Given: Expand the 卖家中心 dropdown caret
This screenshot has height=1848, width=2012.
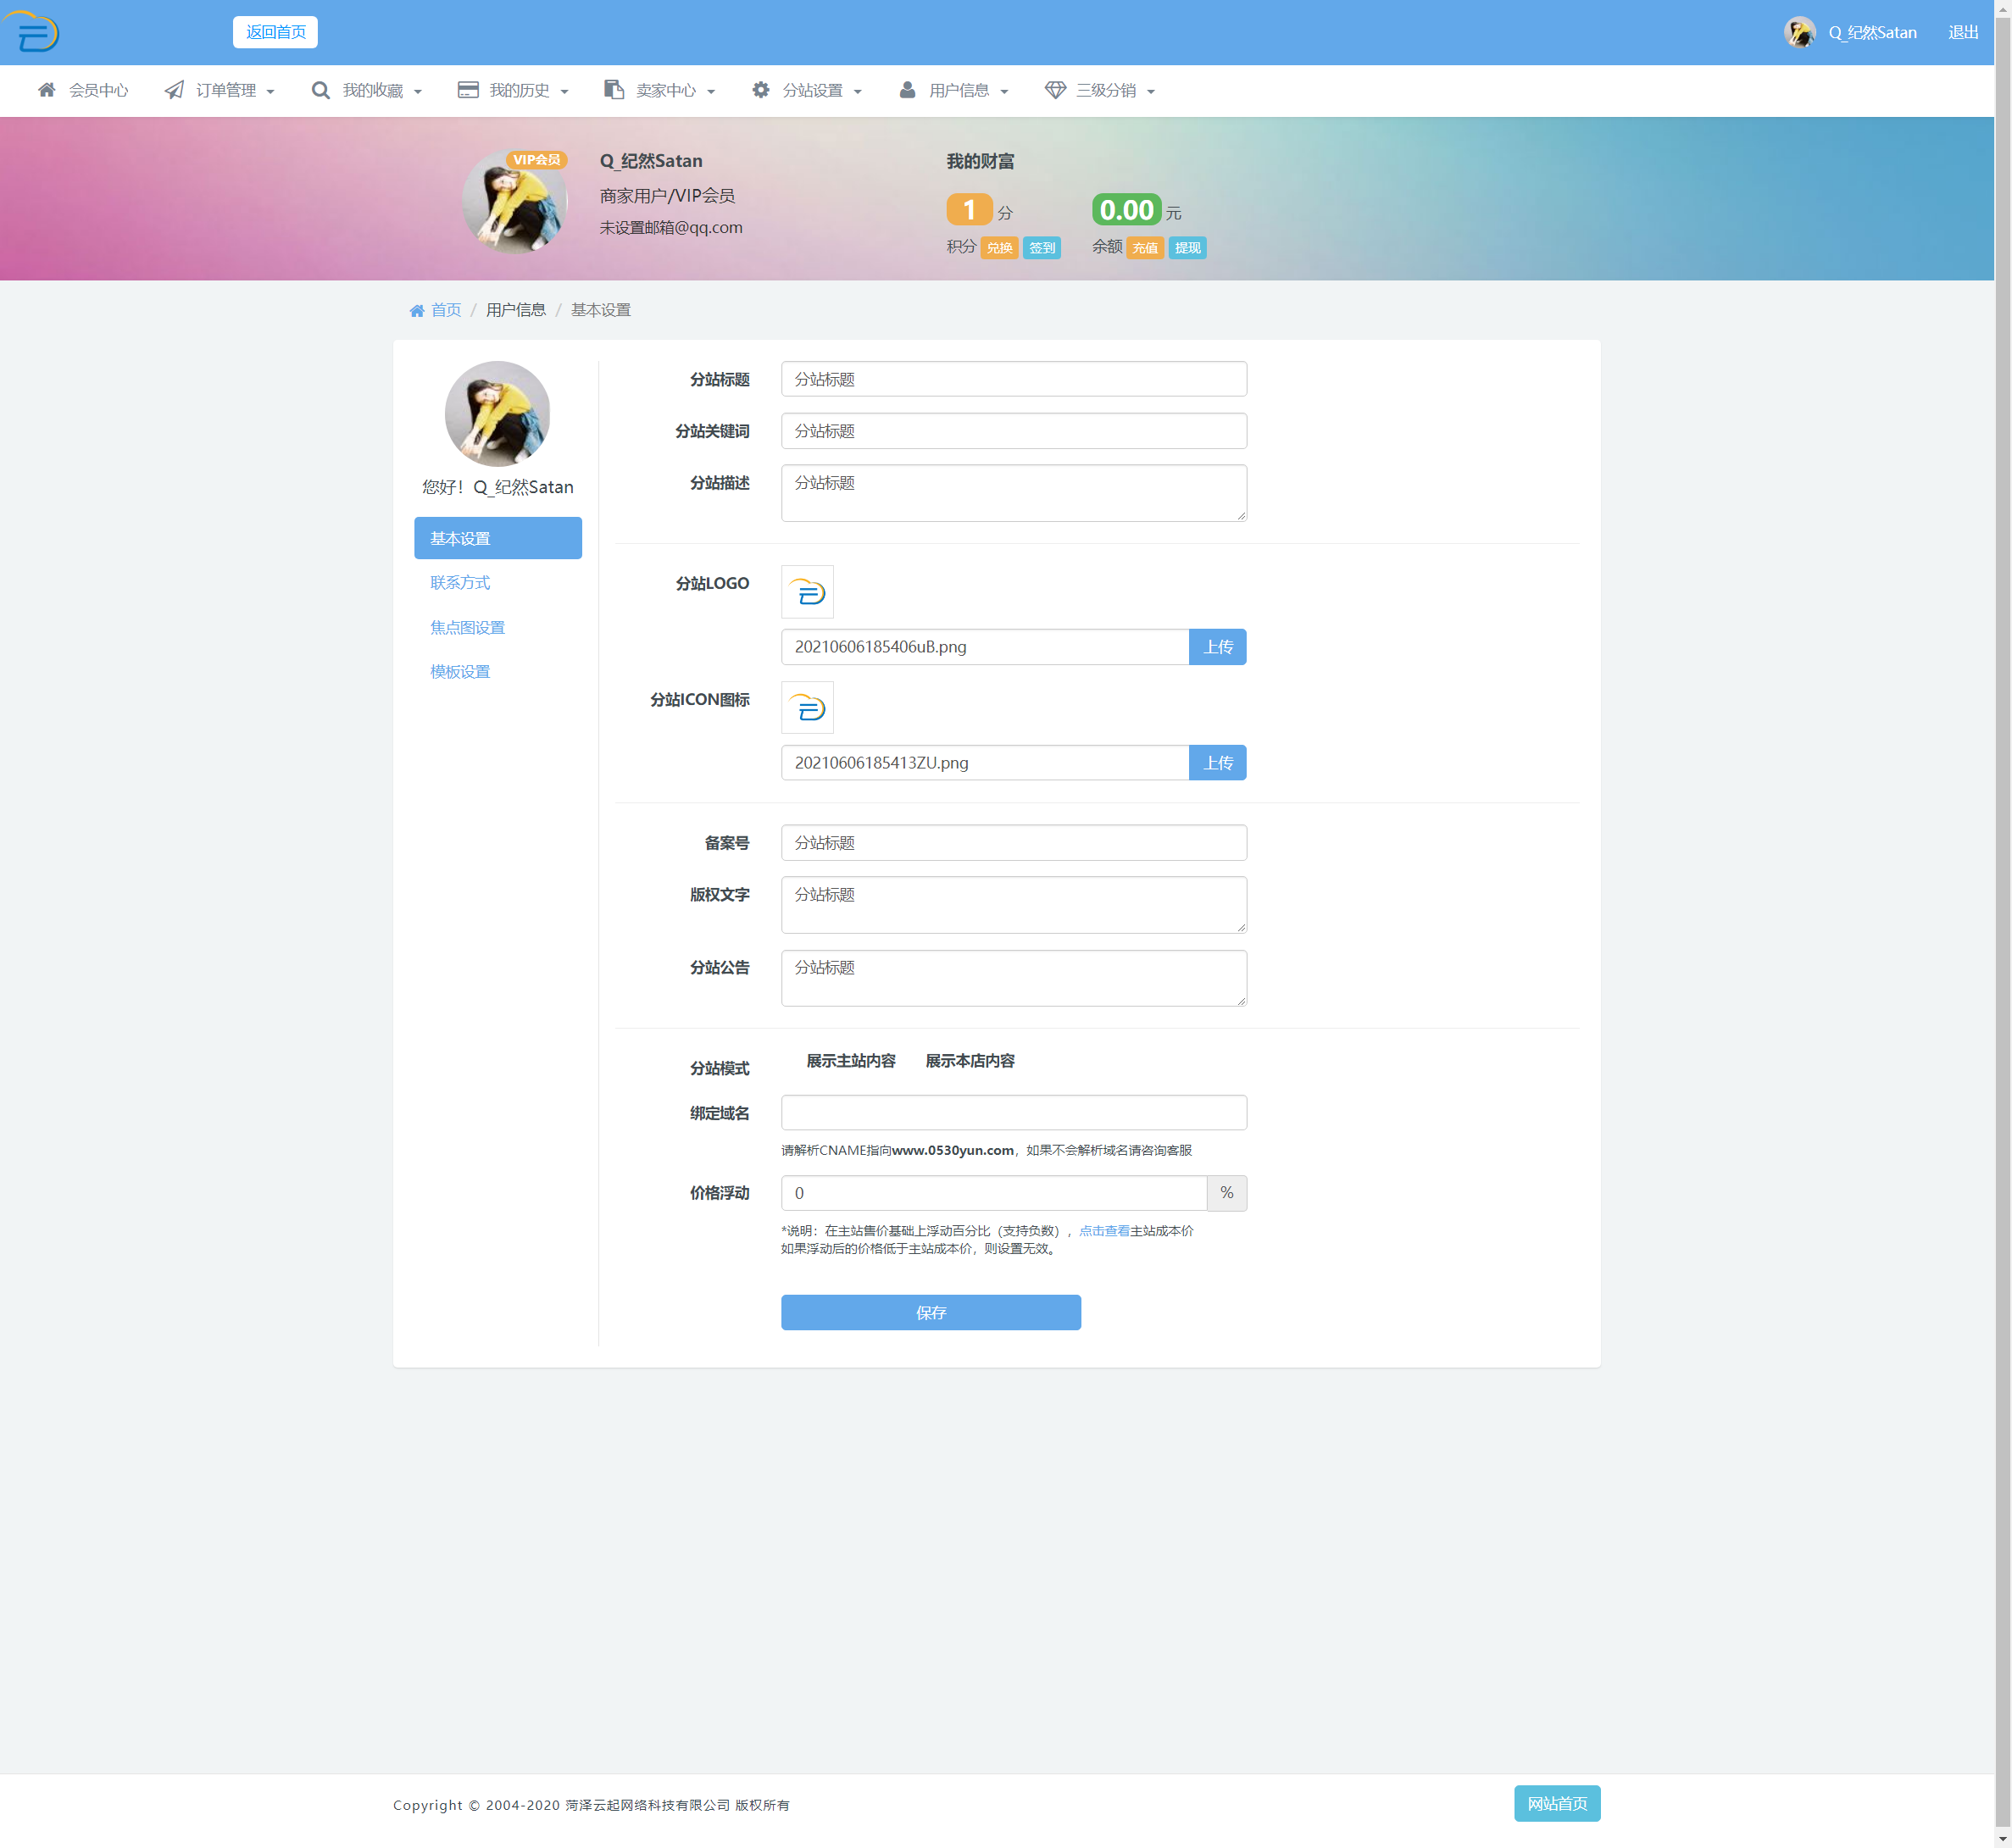Looking at the screenshot, I should click(x=711, y=92).
